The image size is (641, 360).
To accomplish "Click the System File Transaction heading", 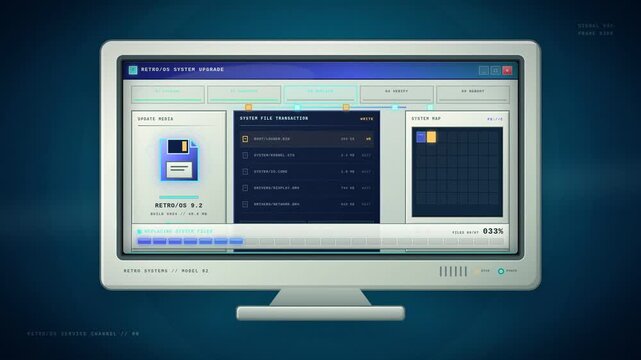I will [x=274, y=119].
